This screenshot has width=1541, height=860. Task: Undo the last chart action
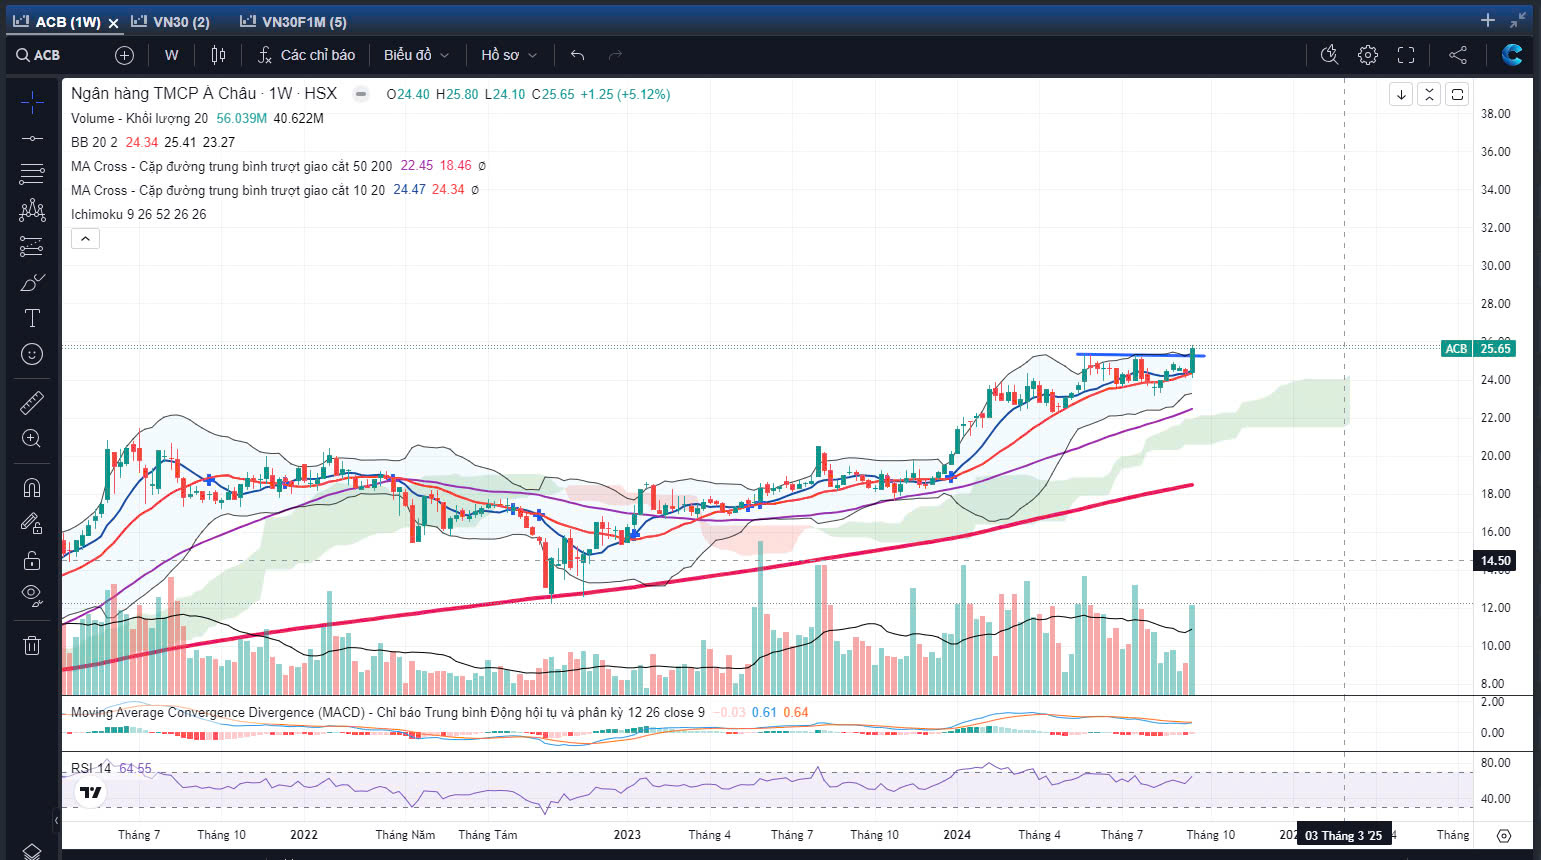click(x=577, y=55)
